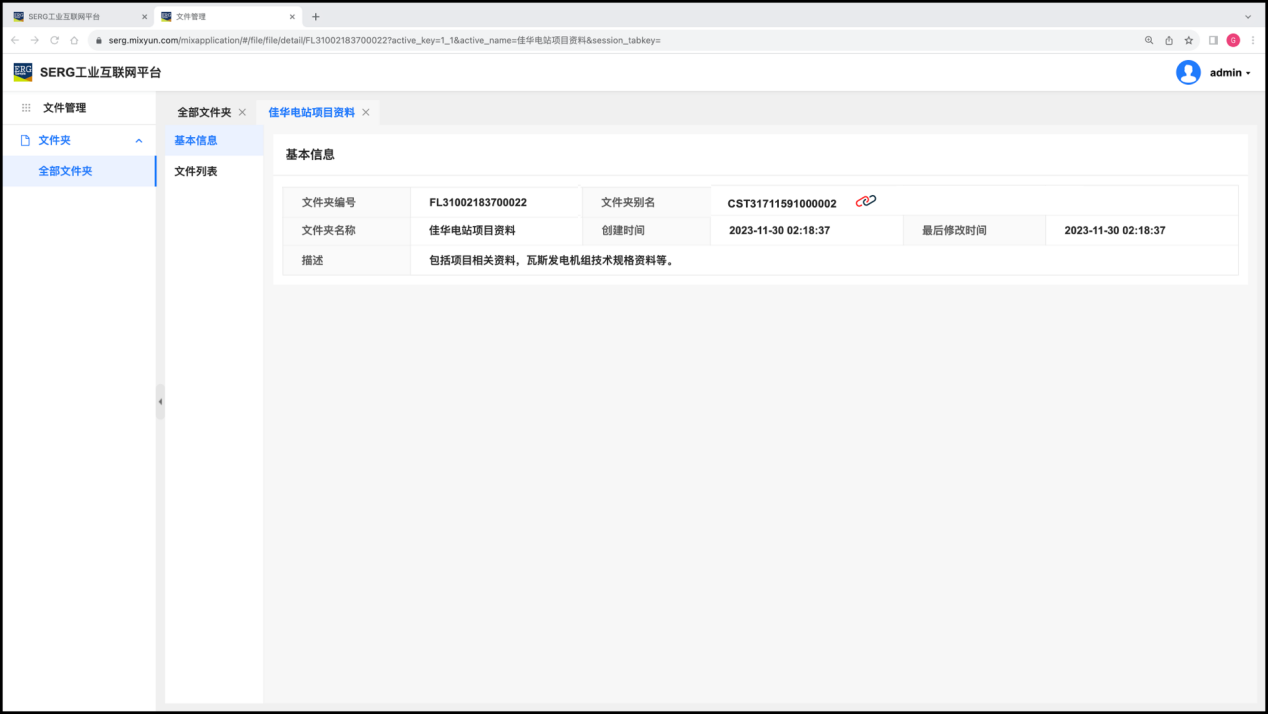Open the browser zoom magnifier icon
This screenshot has width=1268, height=714.
[1149, 40]
